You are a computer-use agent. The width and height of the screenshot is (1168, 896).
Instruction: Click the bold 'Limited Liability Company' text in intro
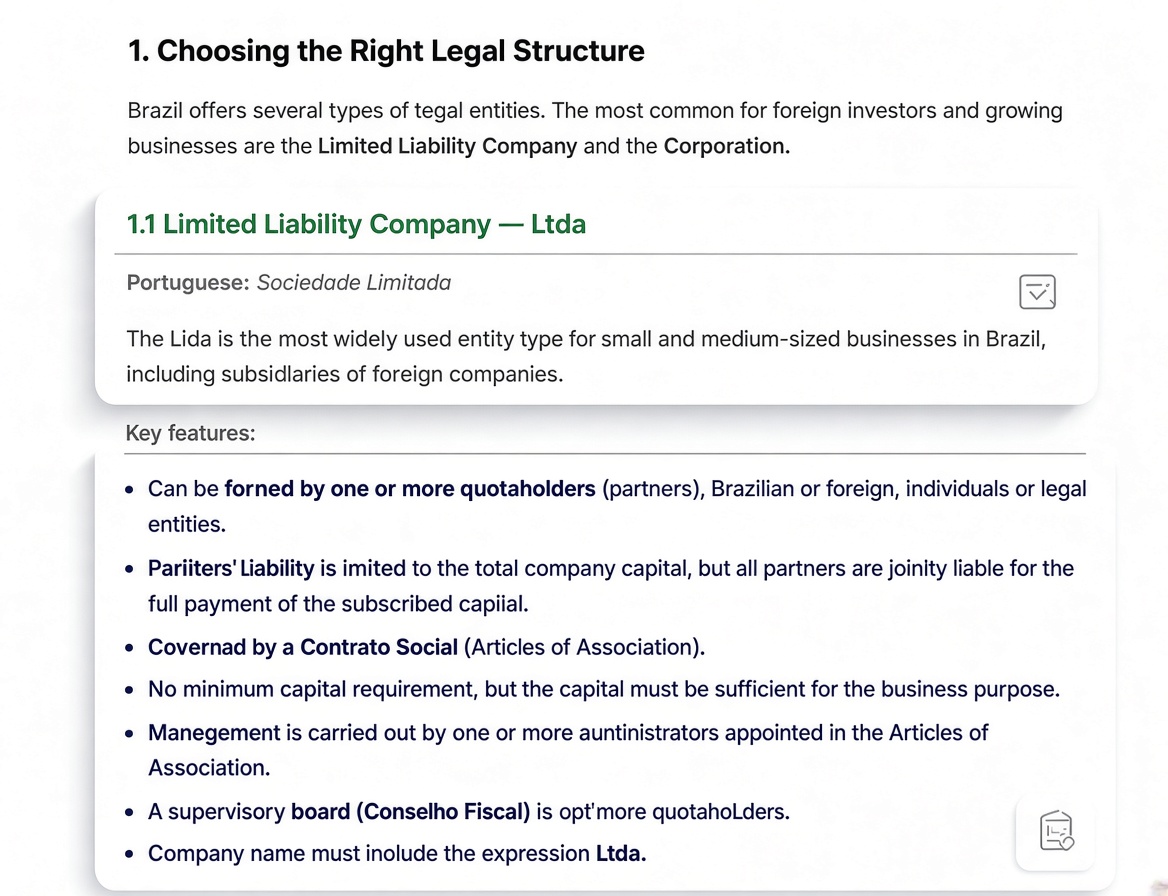coord(447,146)
